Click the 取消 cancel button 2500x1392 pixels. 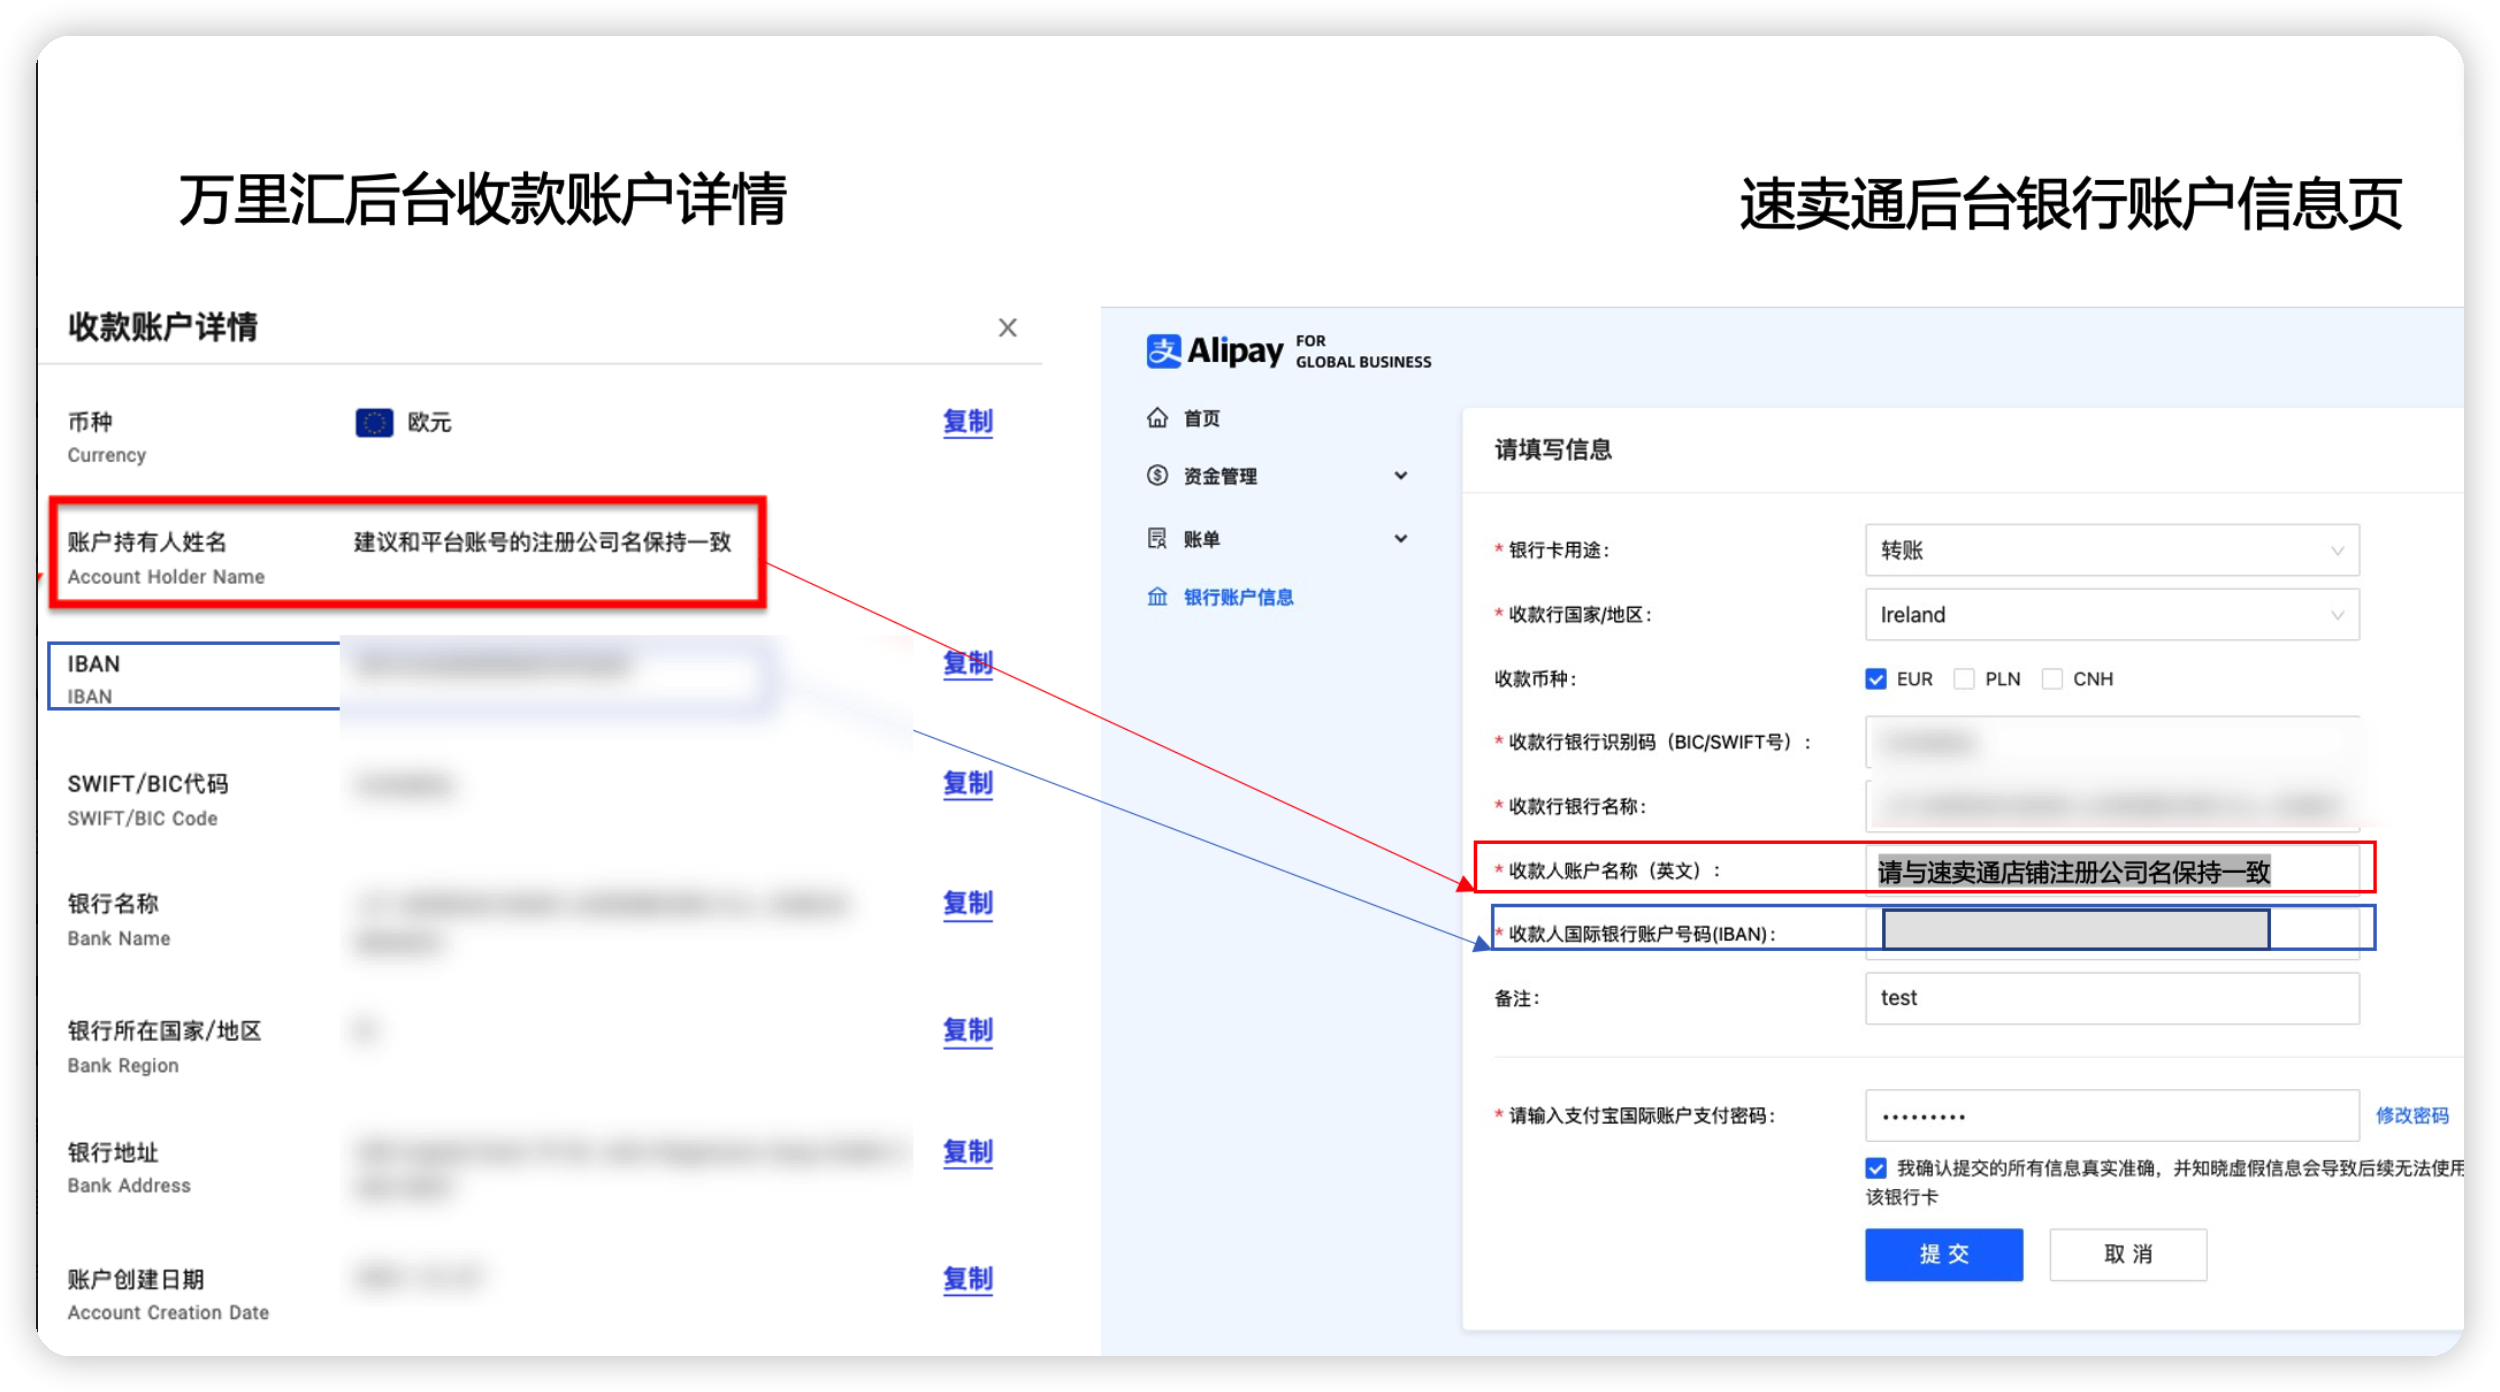pos(2127,1254)
